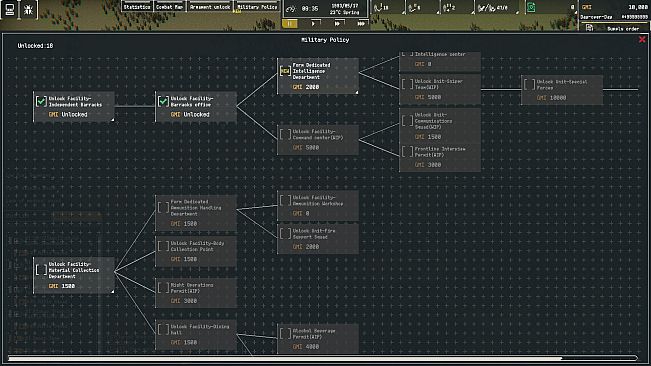Image resolution: width=651 pixels, height=366 pixels.
Task: Check Form Dedicated Ammunition Handling Department box
Action: click(x=163, y=207)
